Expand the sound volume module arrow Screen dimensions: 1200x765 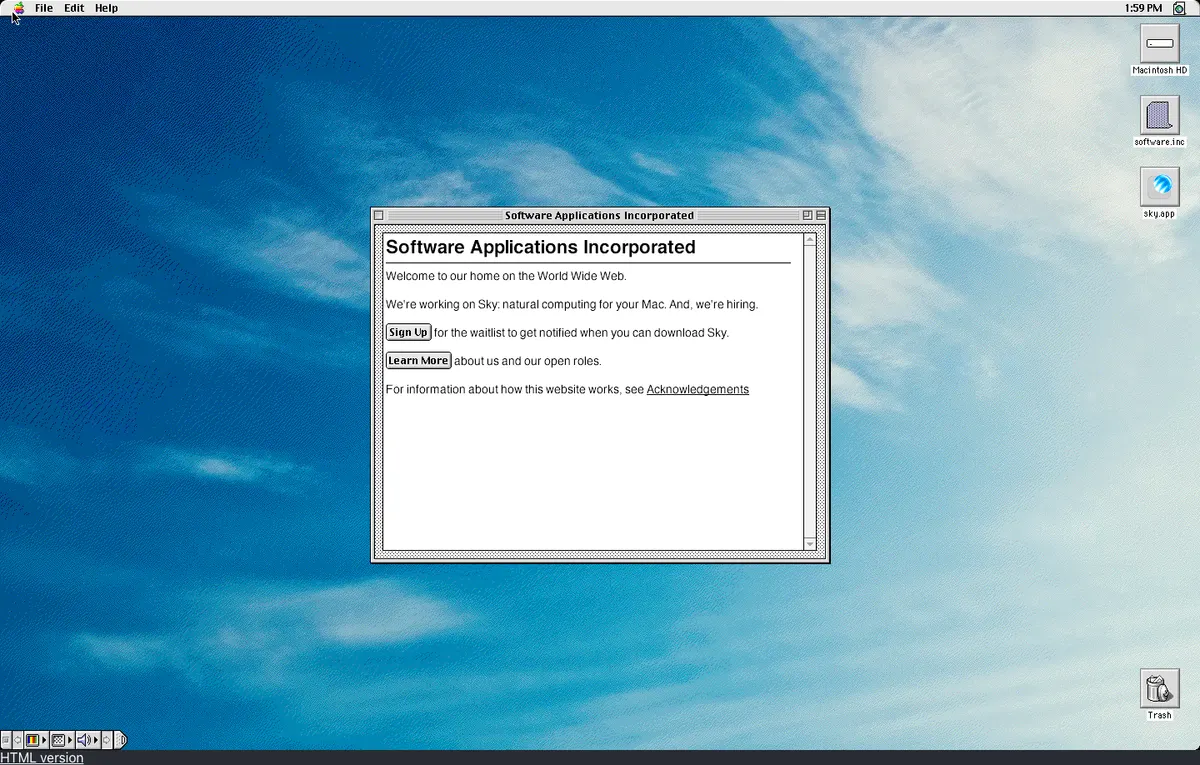coord(96,740)
